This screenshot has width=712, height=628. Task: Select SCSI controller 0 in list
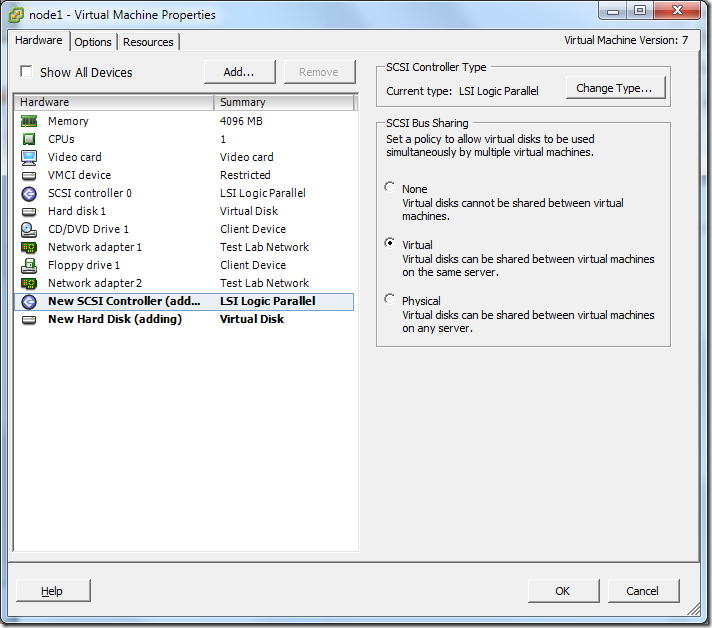[90, 193]
